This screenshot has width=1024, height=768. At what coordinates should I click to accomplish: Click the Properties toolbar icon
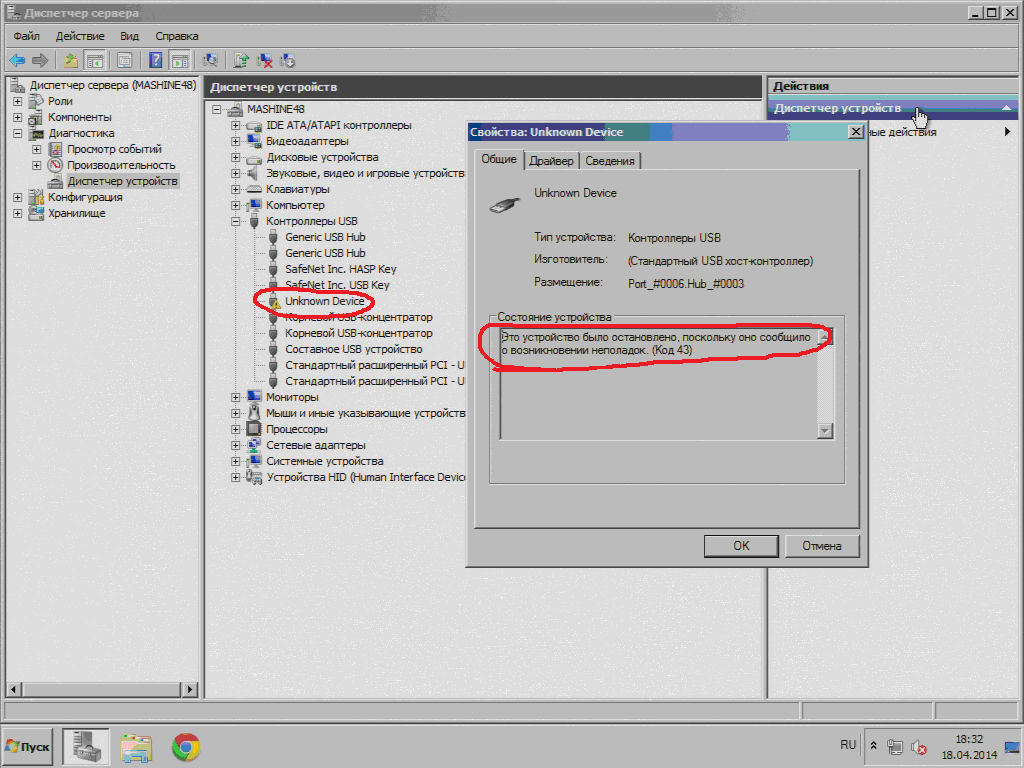[125, 60]
